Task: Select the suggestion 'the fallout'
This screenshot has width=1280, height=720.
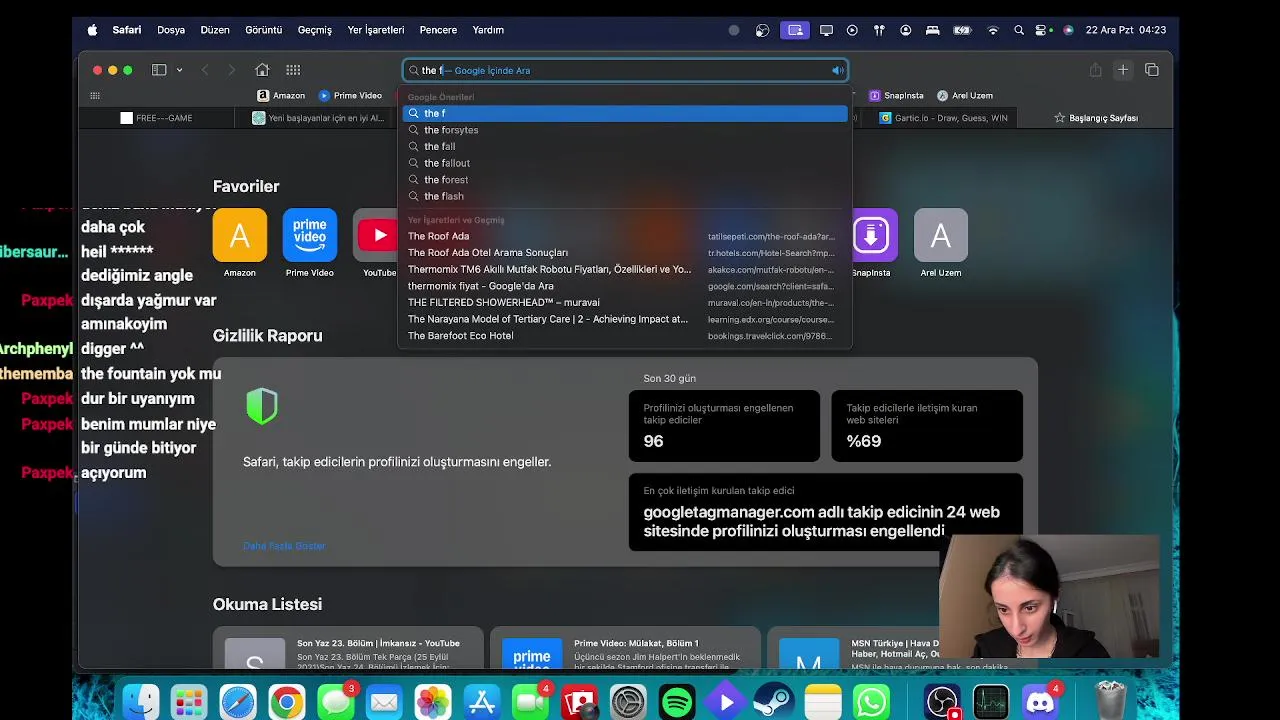Action: point(625,163)
